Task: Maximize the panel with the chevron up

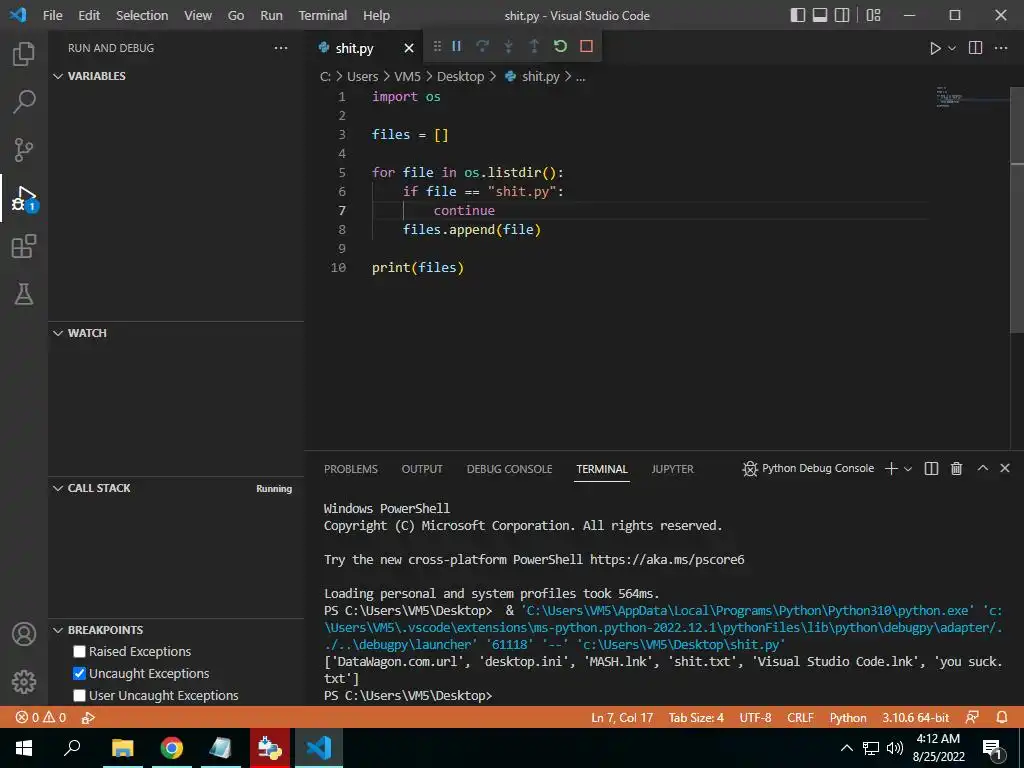Action: (982, 468)
